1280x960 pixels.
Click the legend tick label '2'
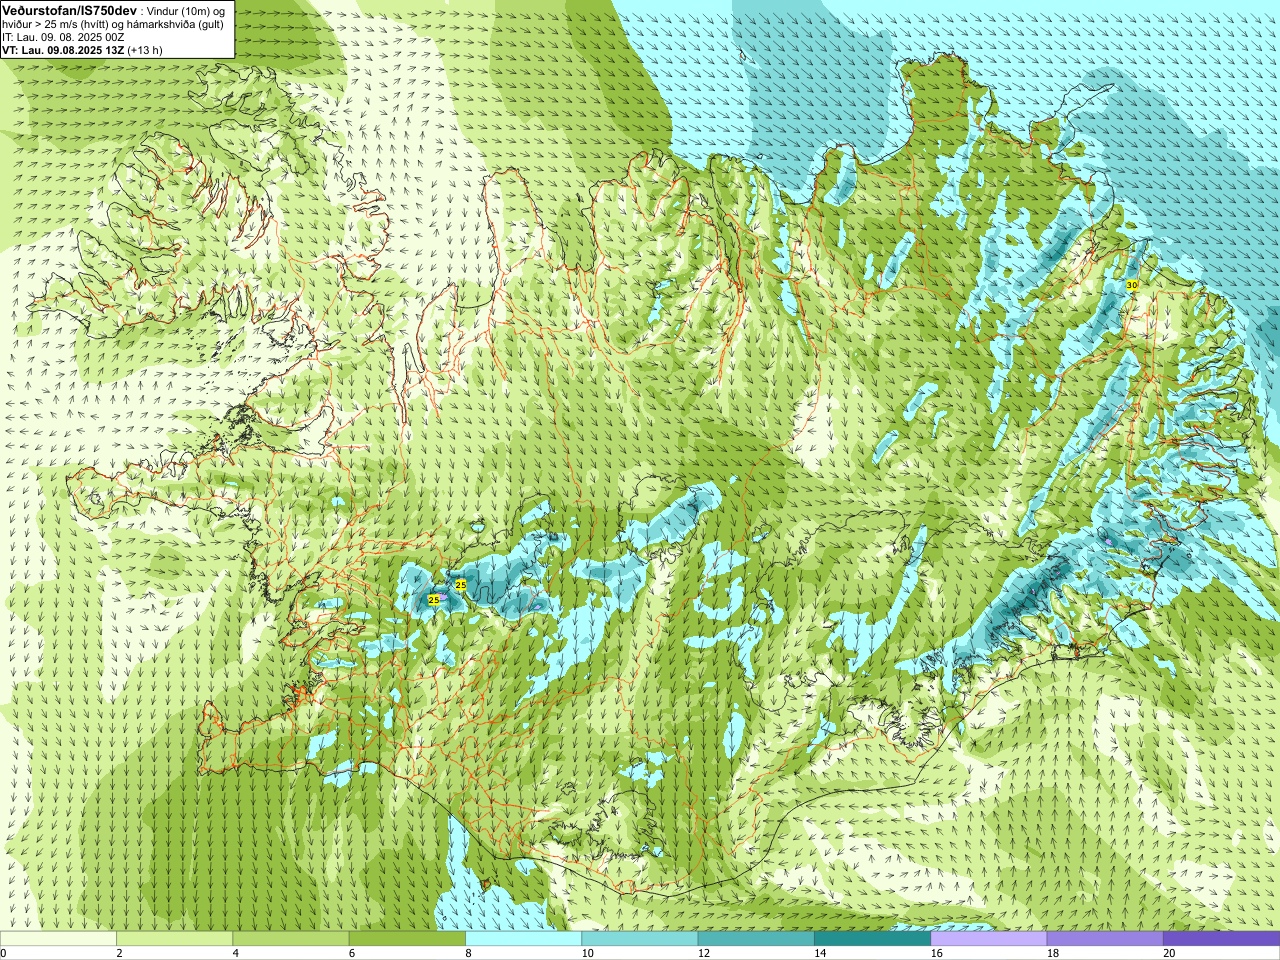click(119, 953)
